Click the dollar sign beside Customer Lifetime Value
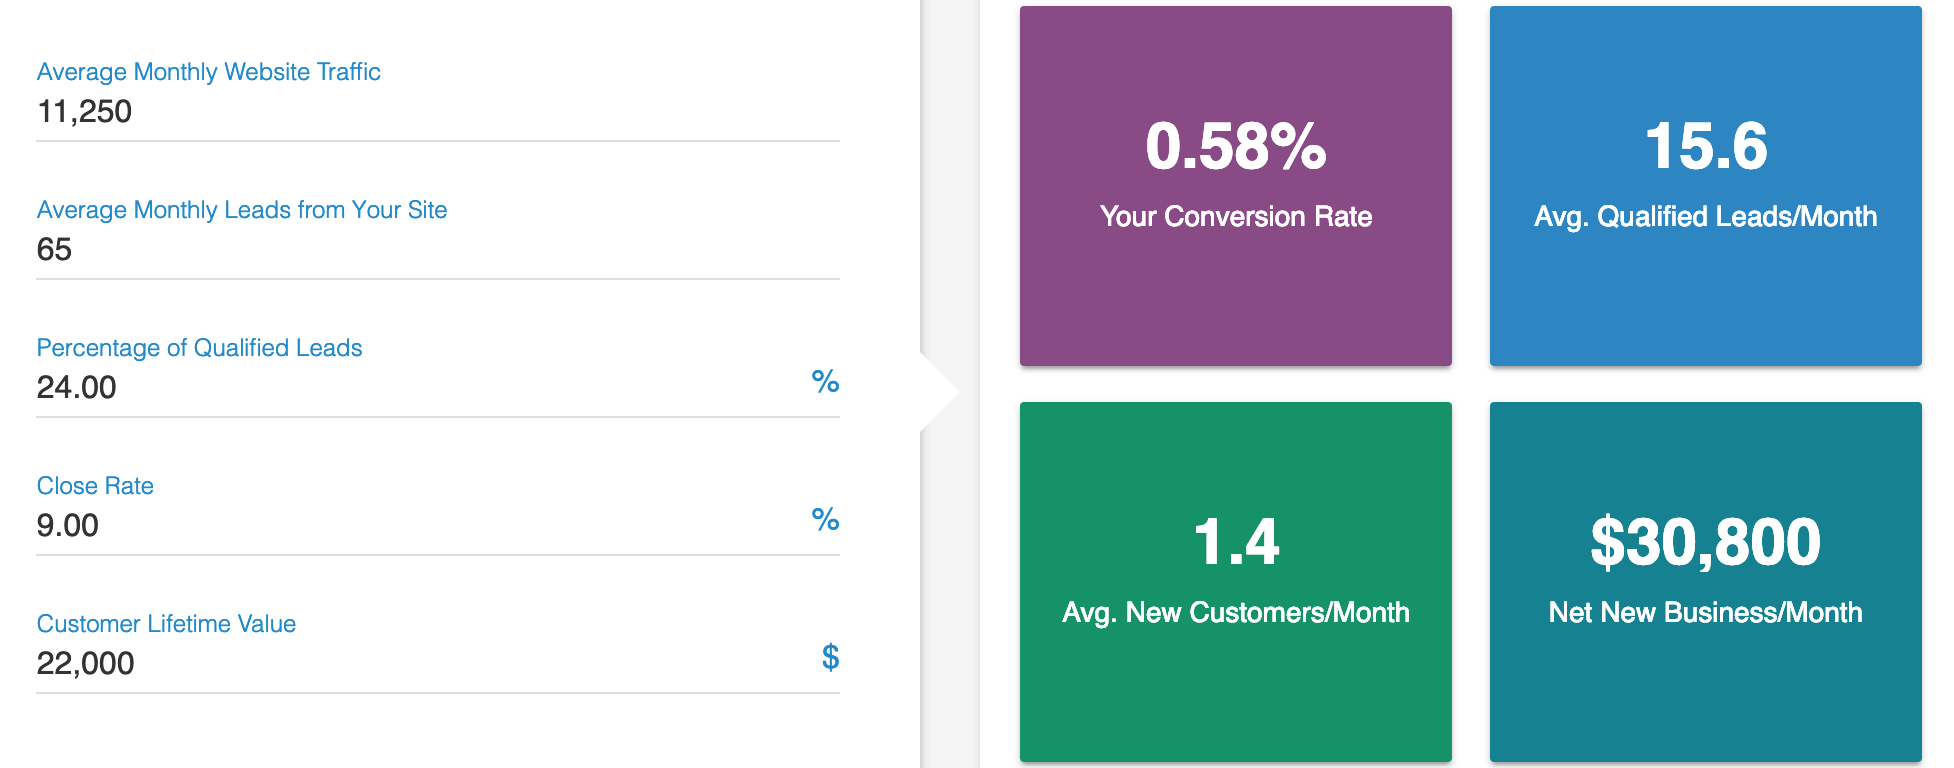Screen dimensions: 1954x768 829,659
